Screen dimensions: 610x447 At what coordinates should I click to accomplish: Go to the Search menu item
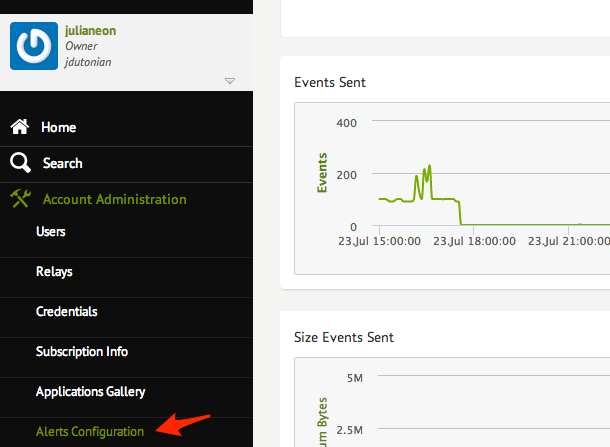click(x=62, y=163)
